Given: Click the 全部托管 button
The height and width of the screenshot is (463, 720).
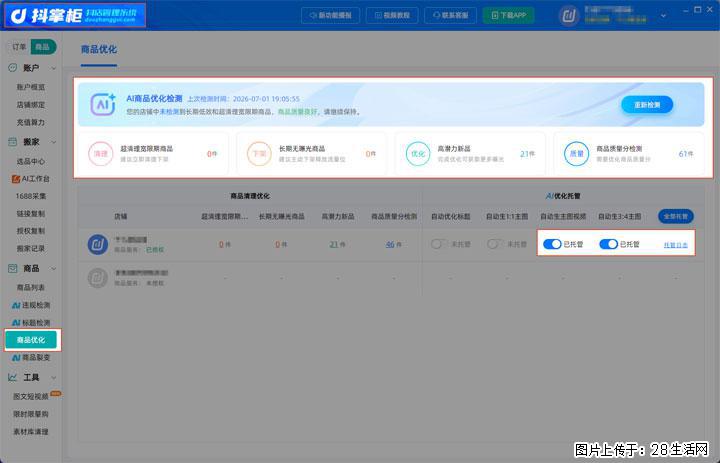Looking at the screenshot, I should click(675, 216).
